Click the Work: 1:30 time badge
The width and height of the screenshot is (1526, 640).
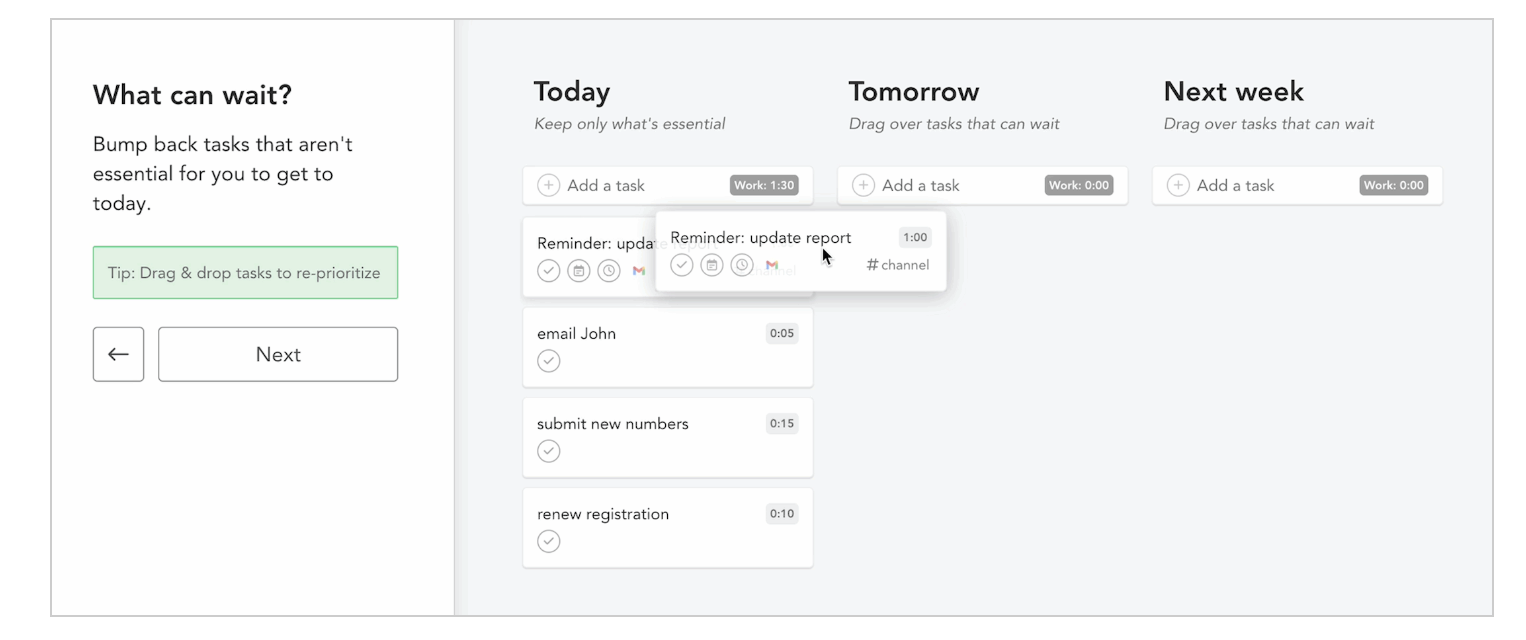(x=764, y=185)
